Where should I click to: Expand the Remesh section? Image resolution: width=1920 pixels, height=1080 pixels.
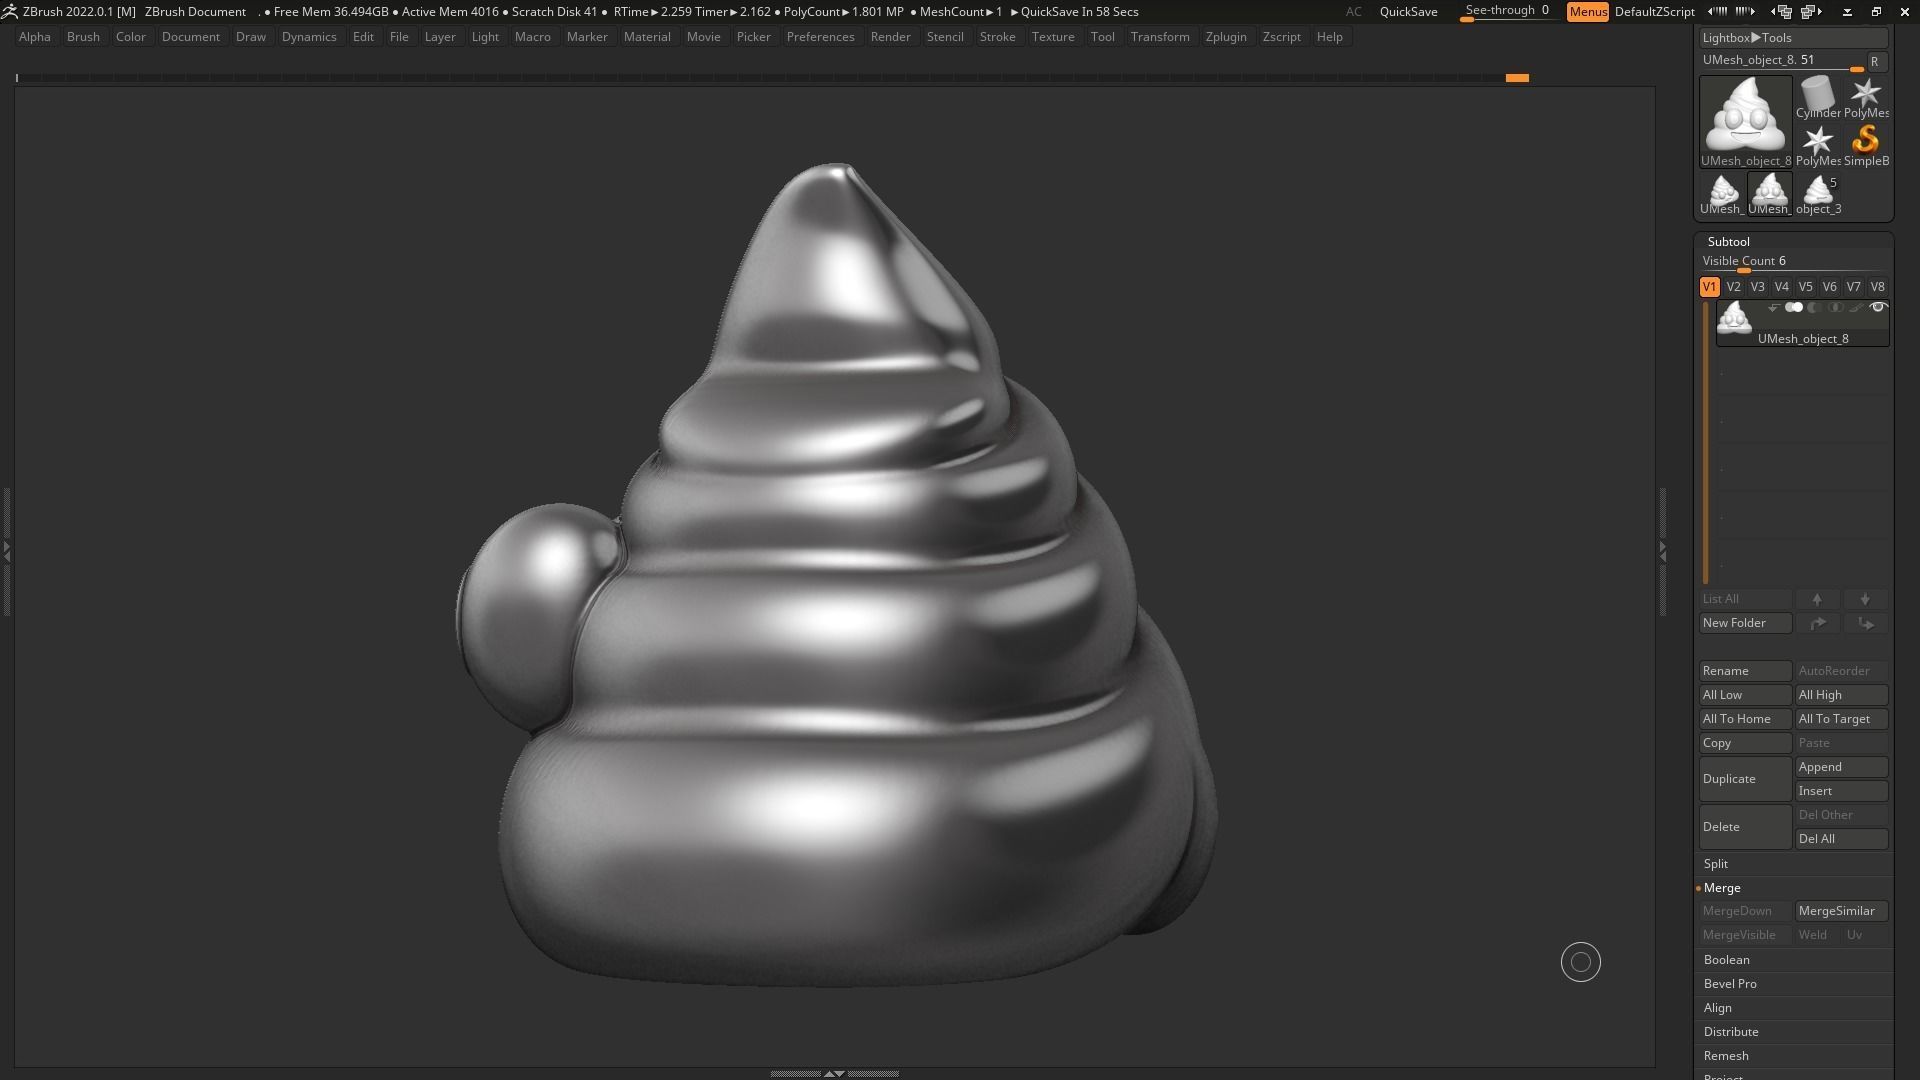pos(1726,1056)
